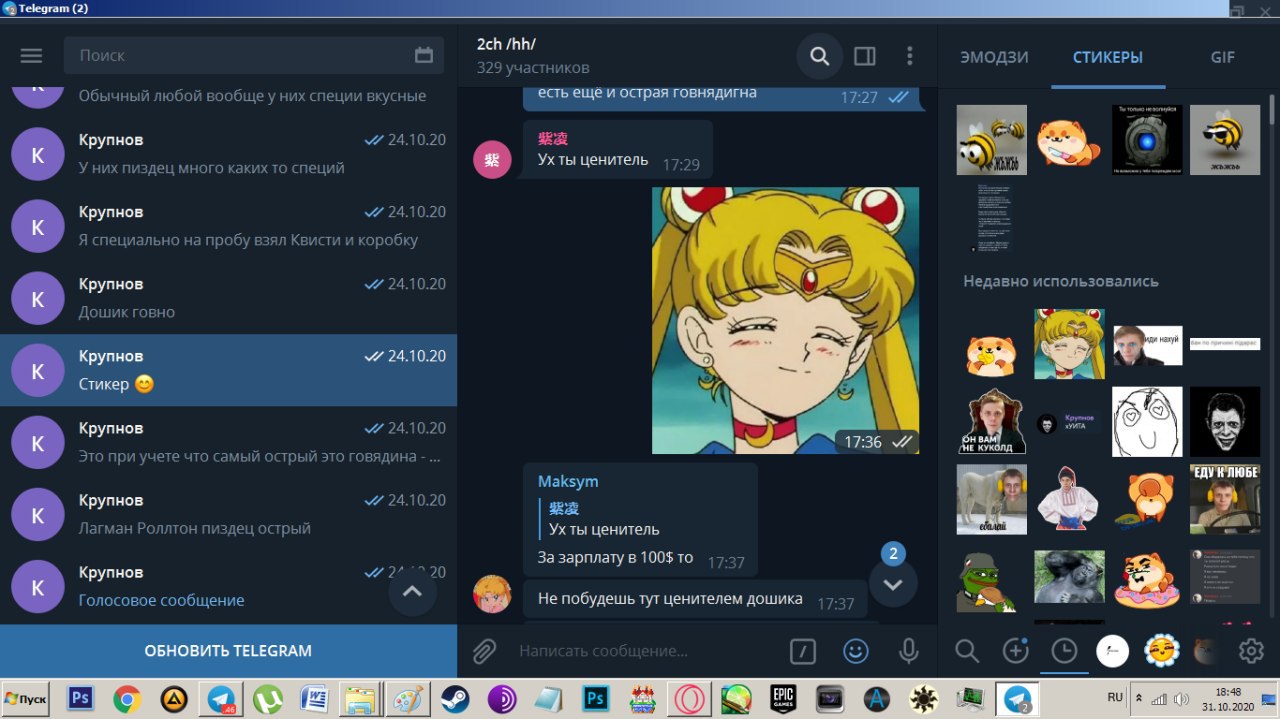Open the 紫 user avatar in chat
1280x719 pixels.
[492, 159]
